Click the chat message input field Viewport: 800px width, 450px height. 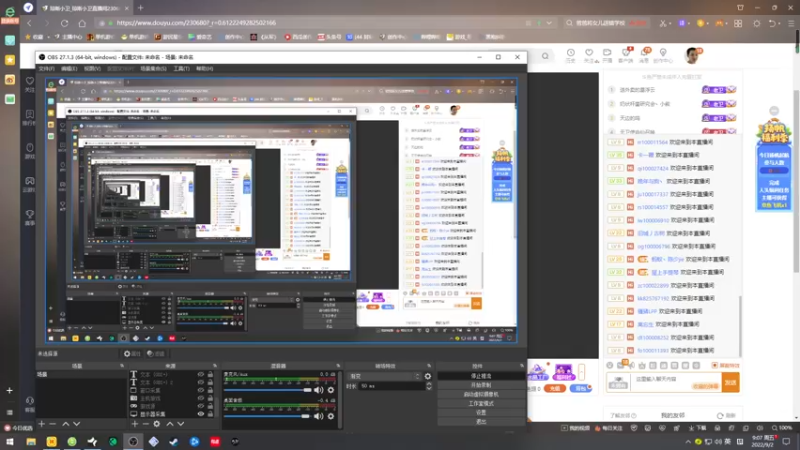(x=676, y=380)
